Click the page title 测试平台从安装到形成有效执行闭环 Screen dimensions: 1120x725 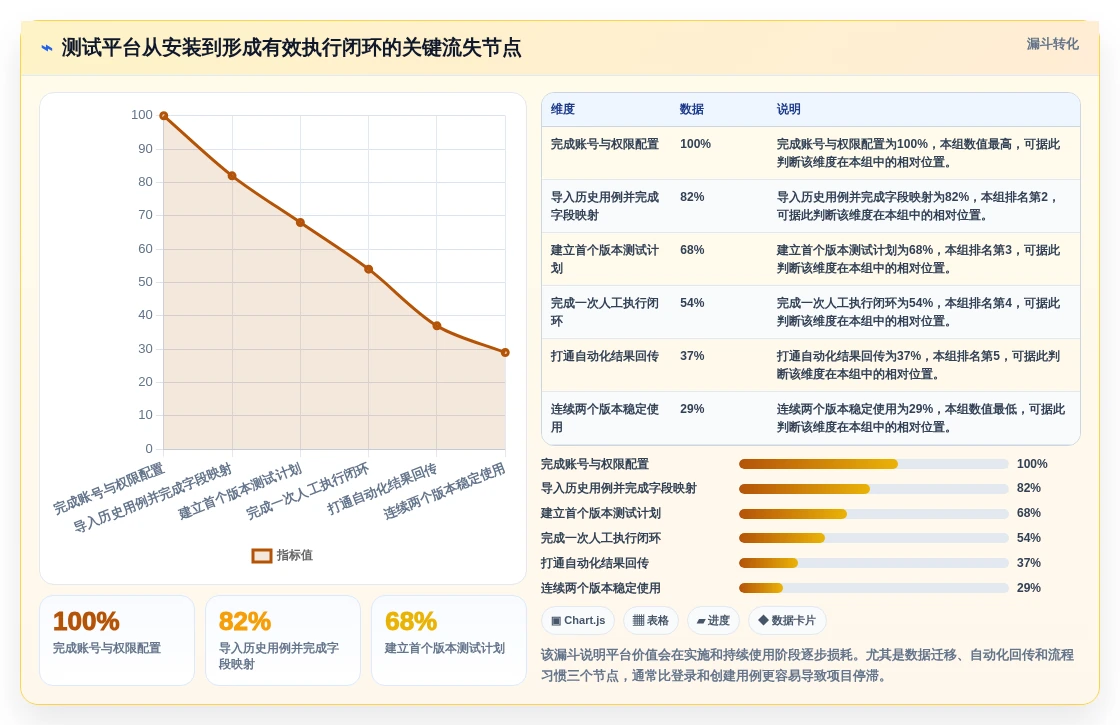pos(291,48)
